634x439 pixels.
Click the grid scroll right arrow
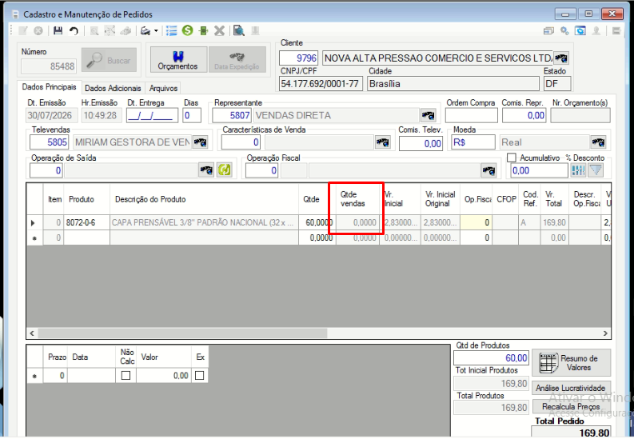point(605,333)
